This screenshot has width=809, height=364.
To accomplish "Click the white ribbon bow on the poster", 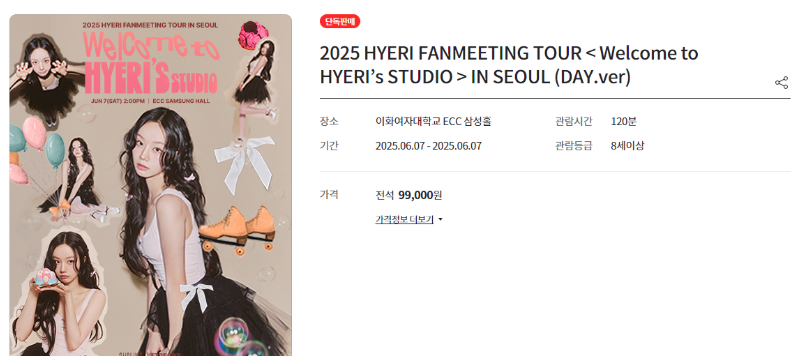I will coord(245,163).
